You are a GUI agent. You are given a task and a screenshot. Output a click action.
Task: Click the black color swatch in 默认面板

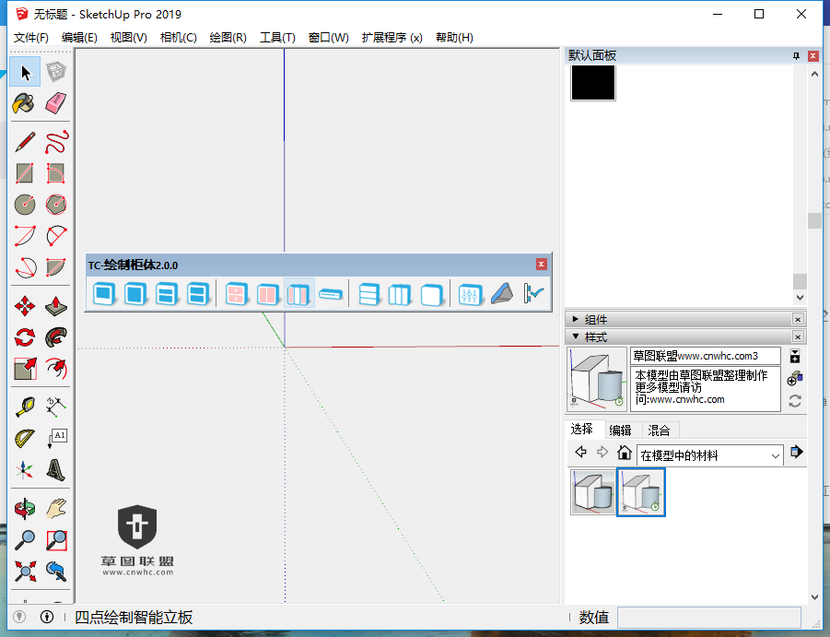click(593, 82)
